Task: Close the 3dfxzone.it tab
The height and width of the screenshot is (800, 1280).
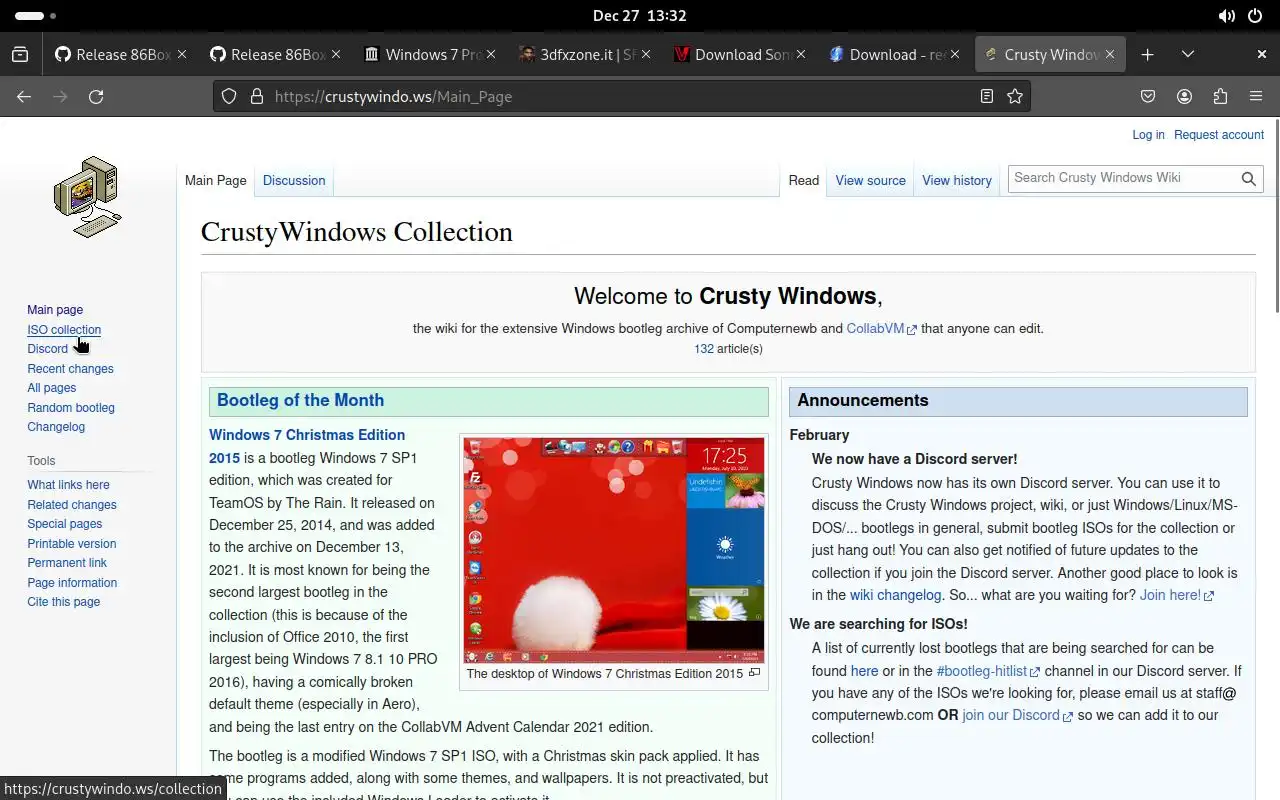Action: point(646,54)
